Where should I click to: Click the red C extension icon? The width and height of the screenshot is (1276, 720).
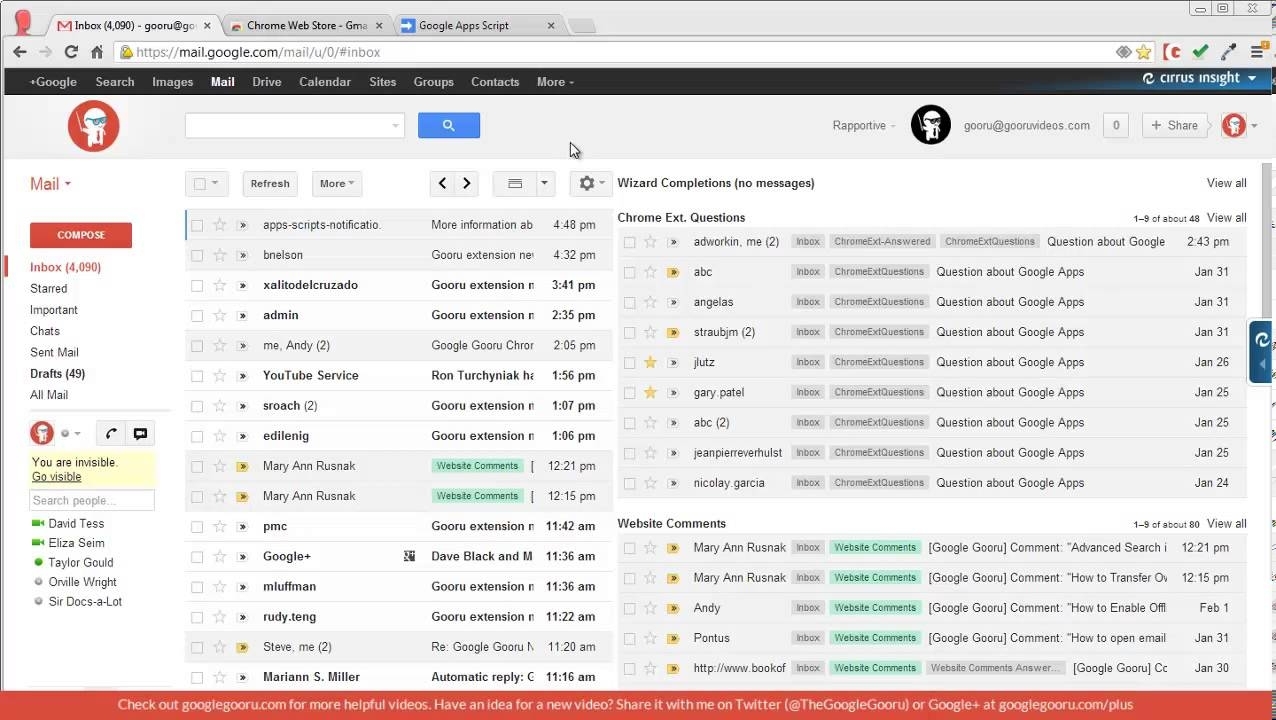[x=1173, y=52]
